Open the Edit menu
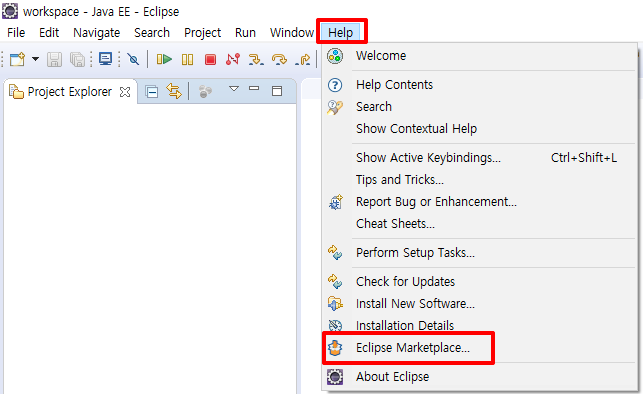643x394 pixels. click(49, 32)
